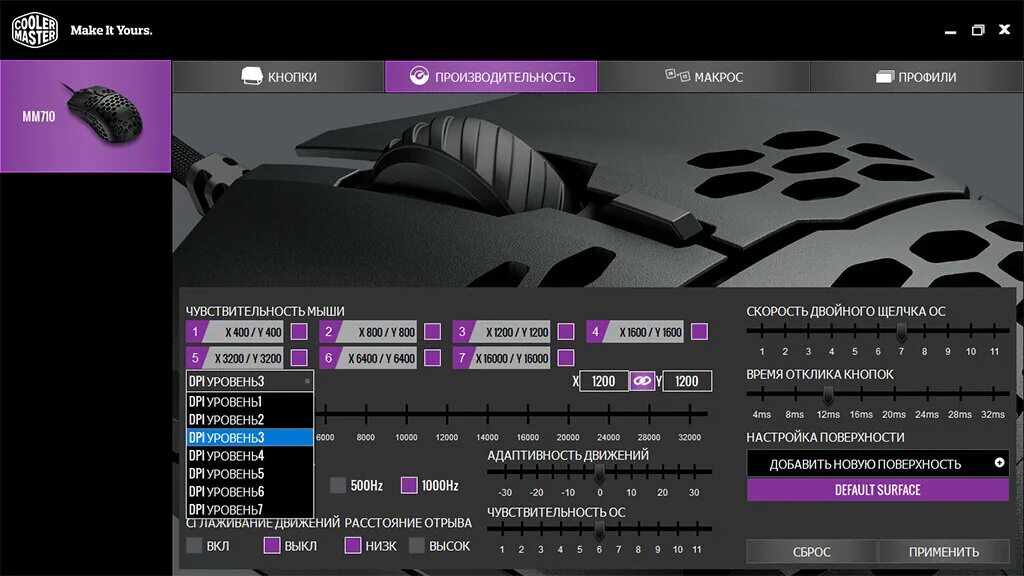Set button response time to 16ms
The width and height of the screenshot is (1024, 576).
[861, 394]
